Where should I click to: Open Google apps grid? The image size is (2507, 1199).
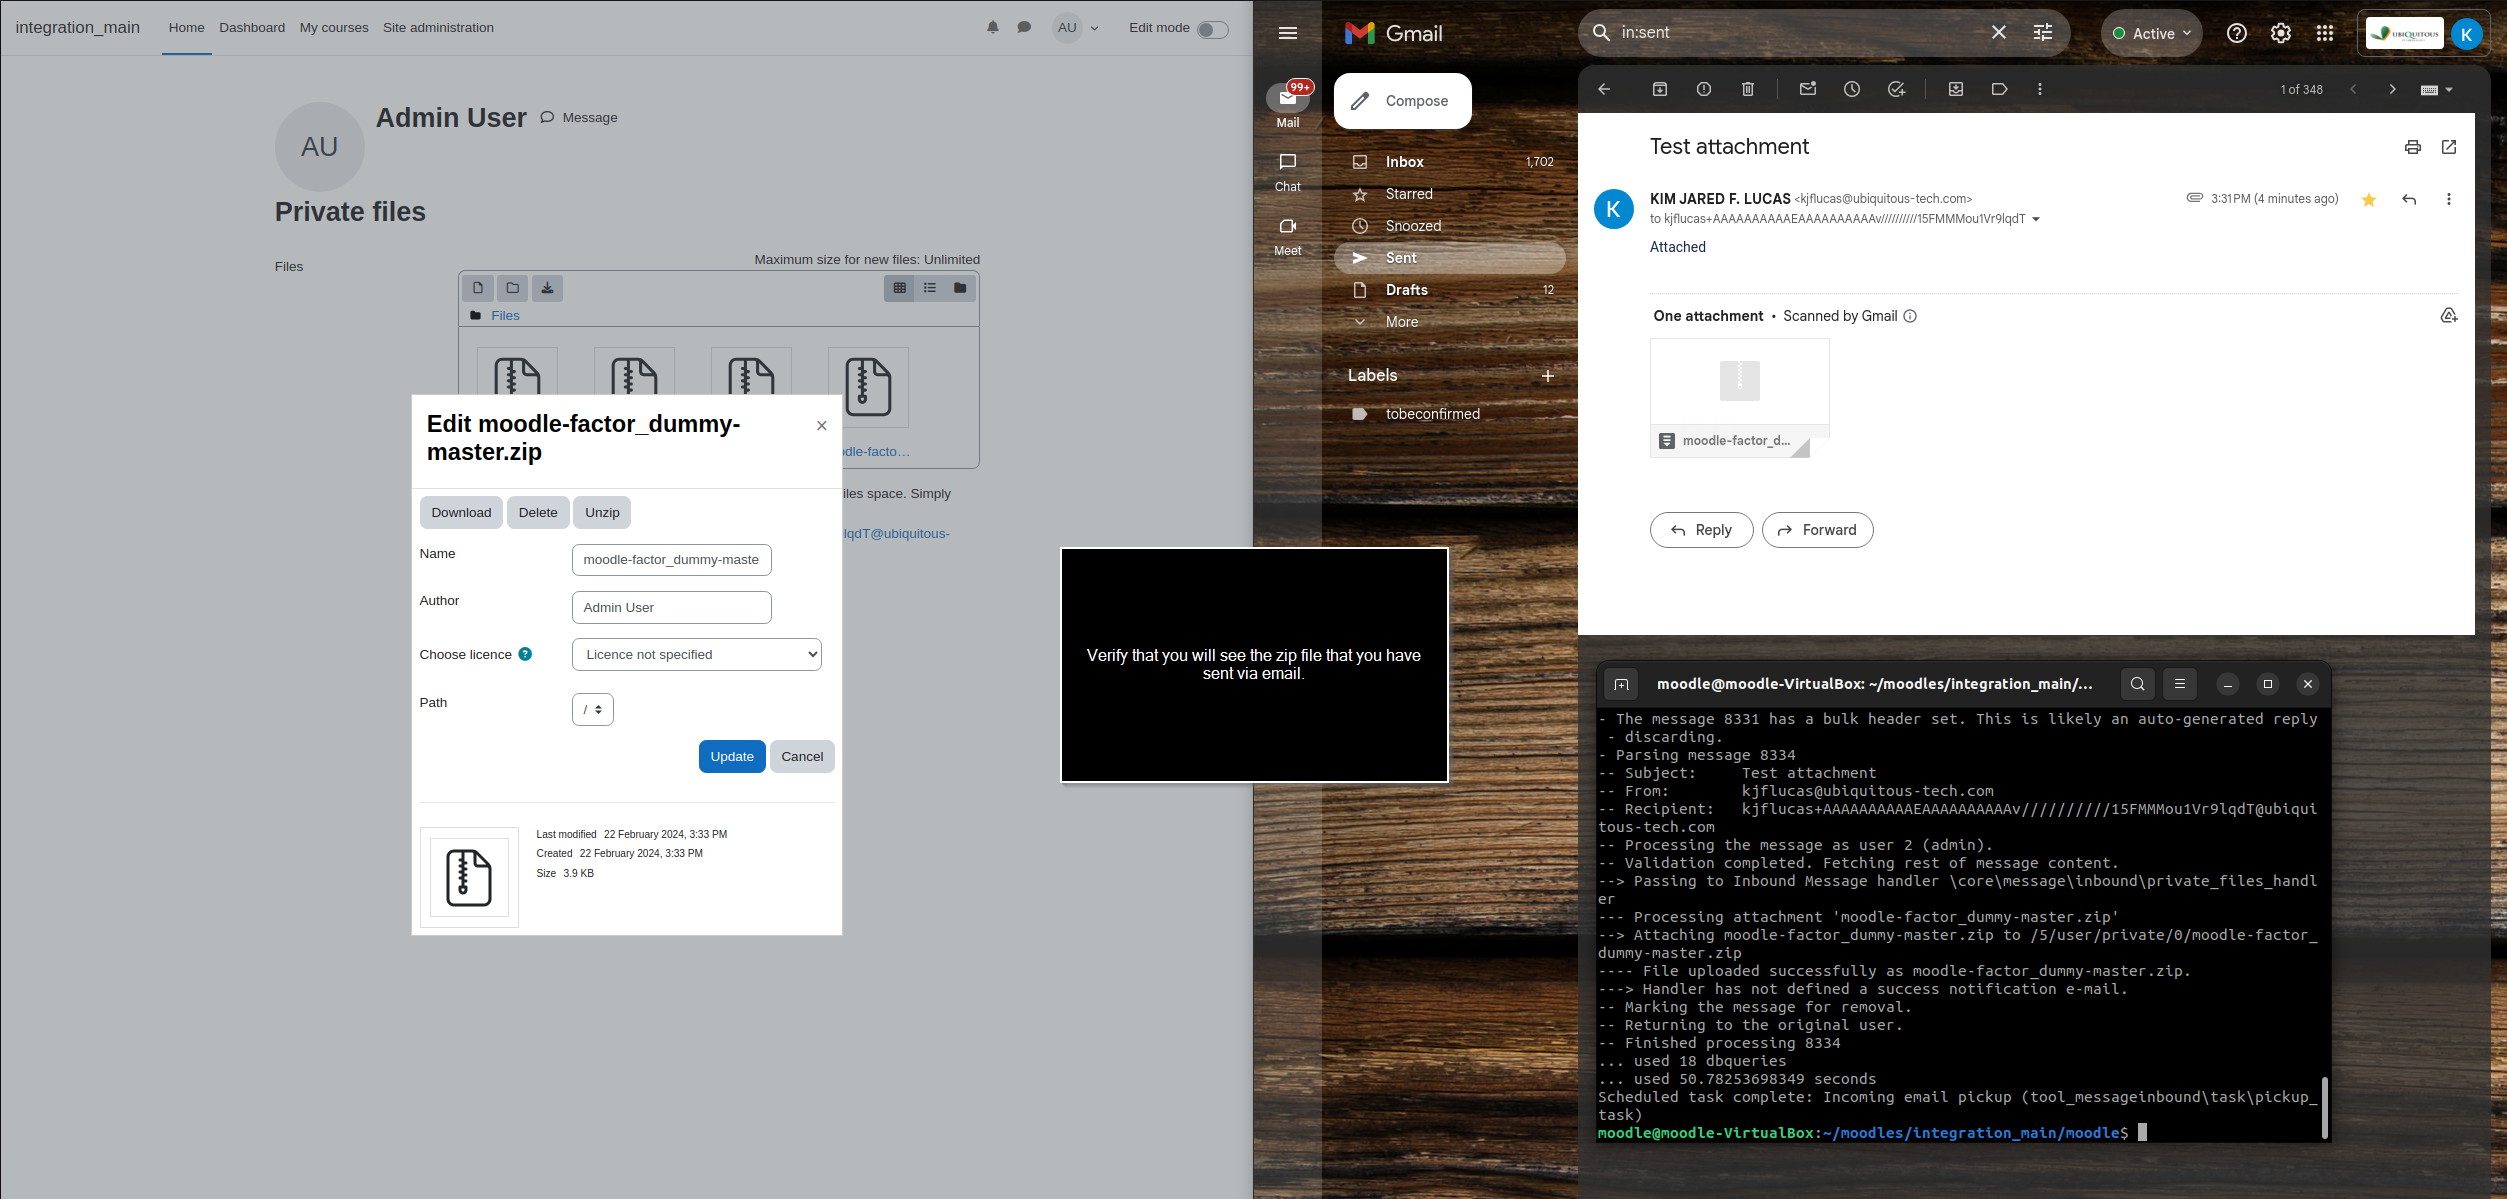click(x=2325, y=33)
